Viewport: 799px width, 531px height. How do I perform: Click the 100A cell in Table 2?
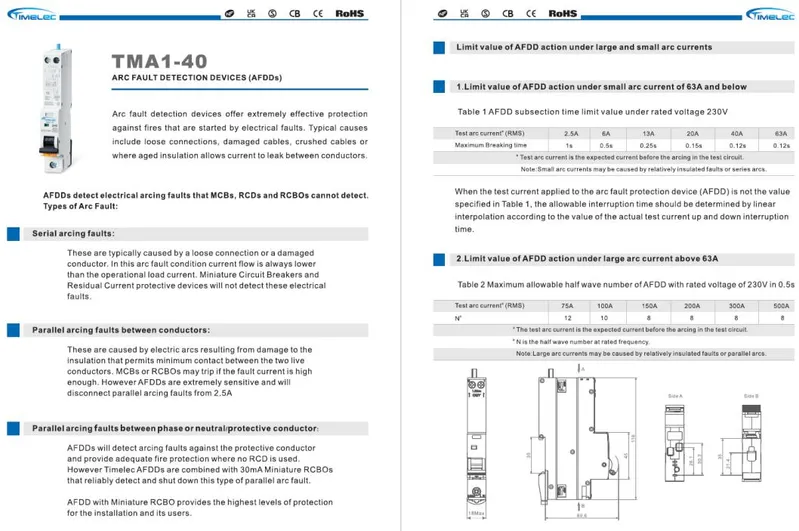point(605,306)
